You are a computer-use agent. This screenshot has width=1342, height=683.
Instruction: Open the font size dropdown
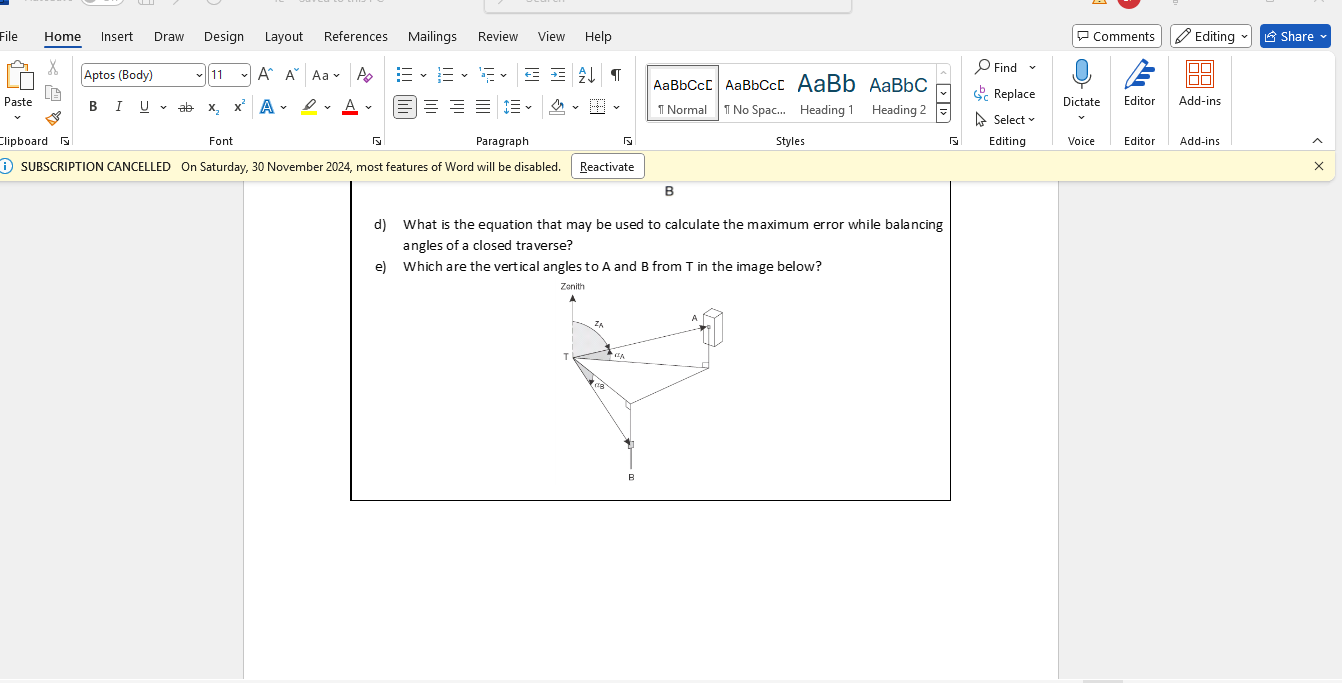242,74
